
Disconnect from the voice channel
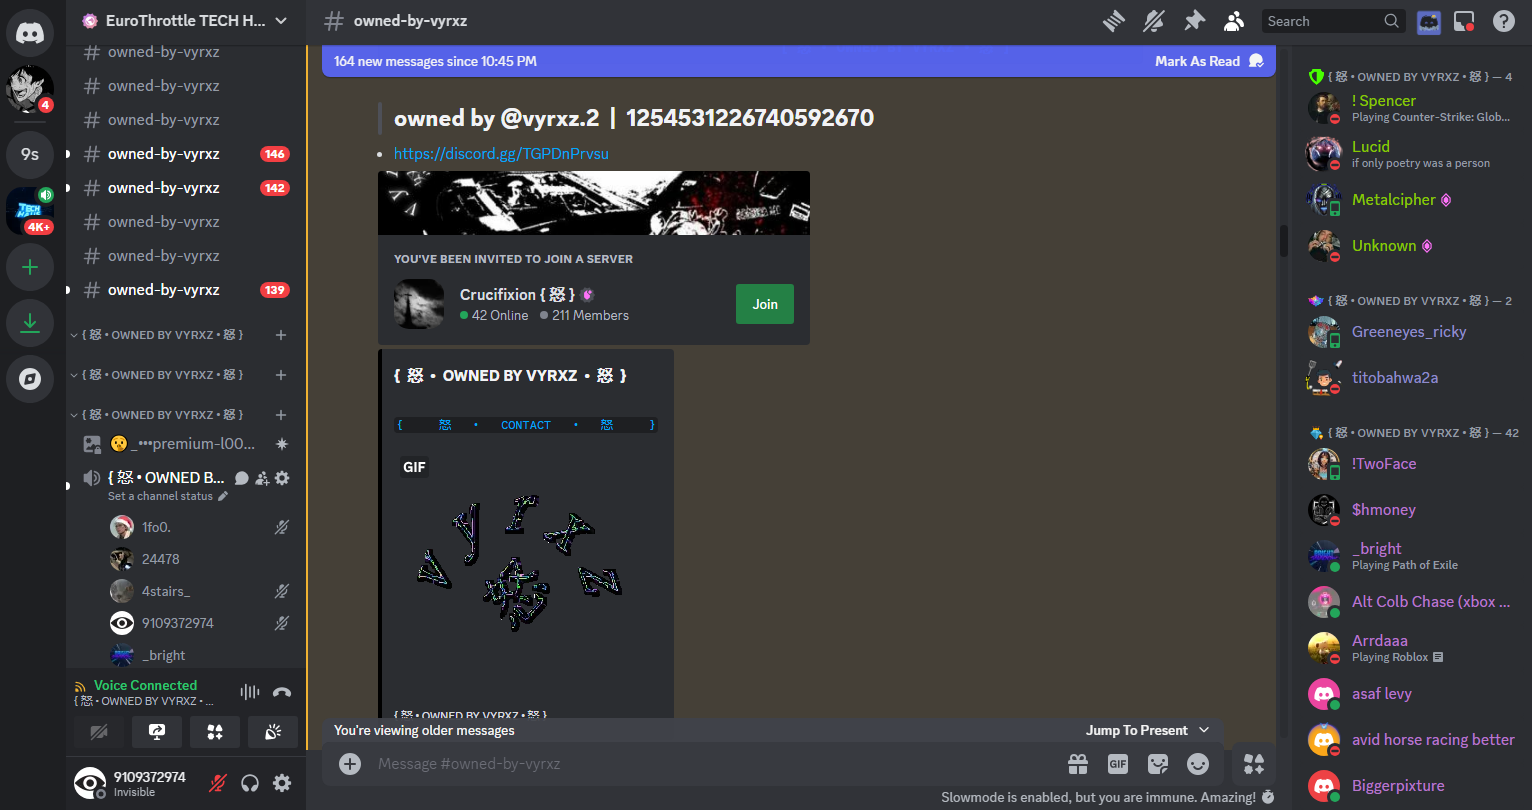pyautogui.click(x=282, y=692)
